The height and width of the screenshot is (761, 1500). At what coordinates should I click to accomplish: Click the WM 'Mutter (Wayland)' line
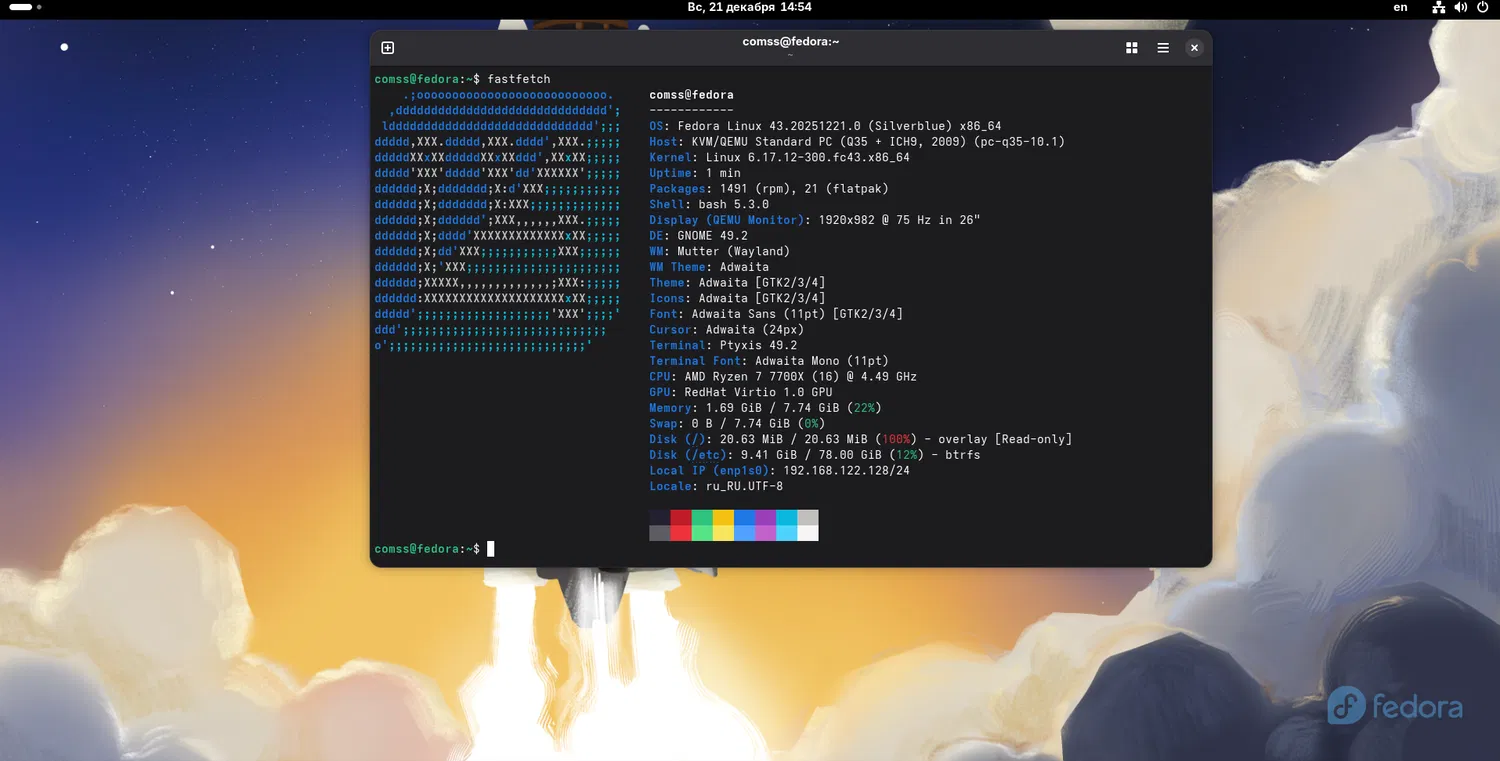719,252
